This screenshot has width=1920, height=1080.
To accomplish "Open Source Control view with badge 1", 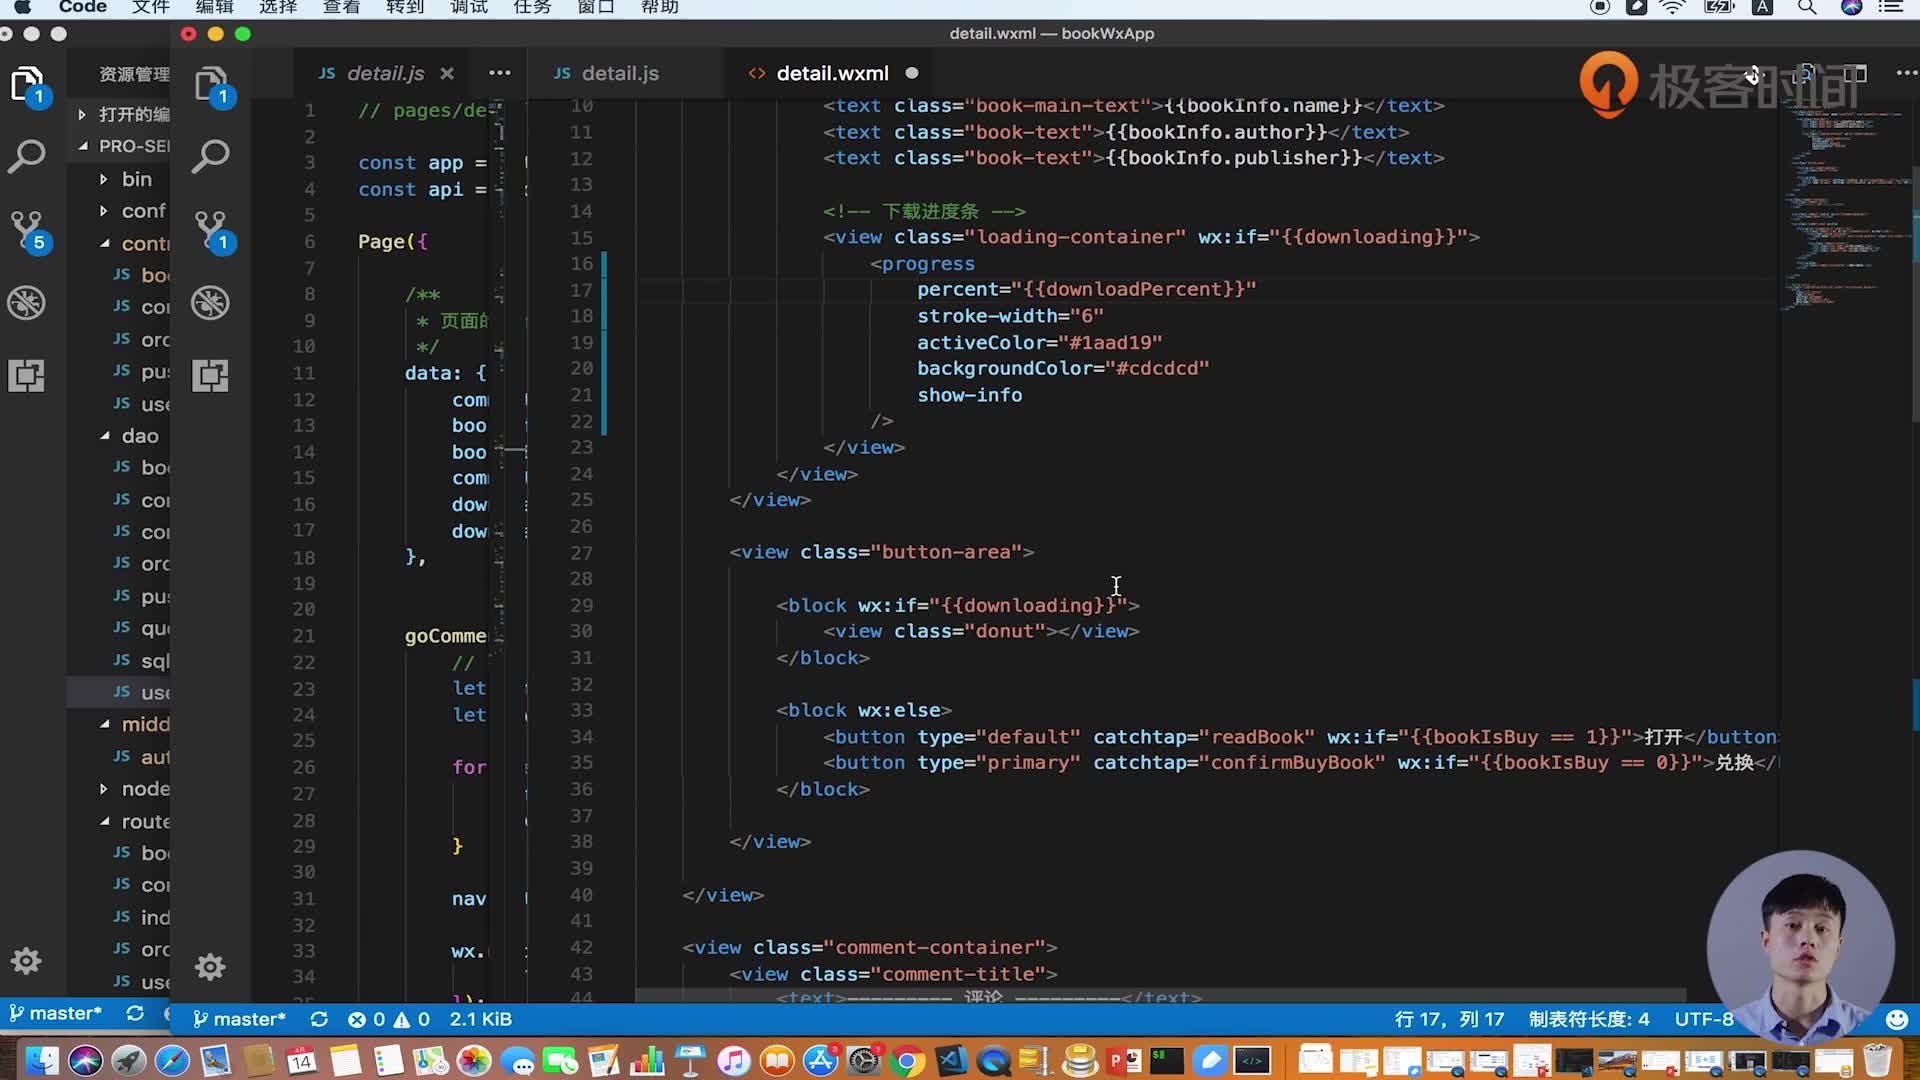I will (x=211, y=230).
